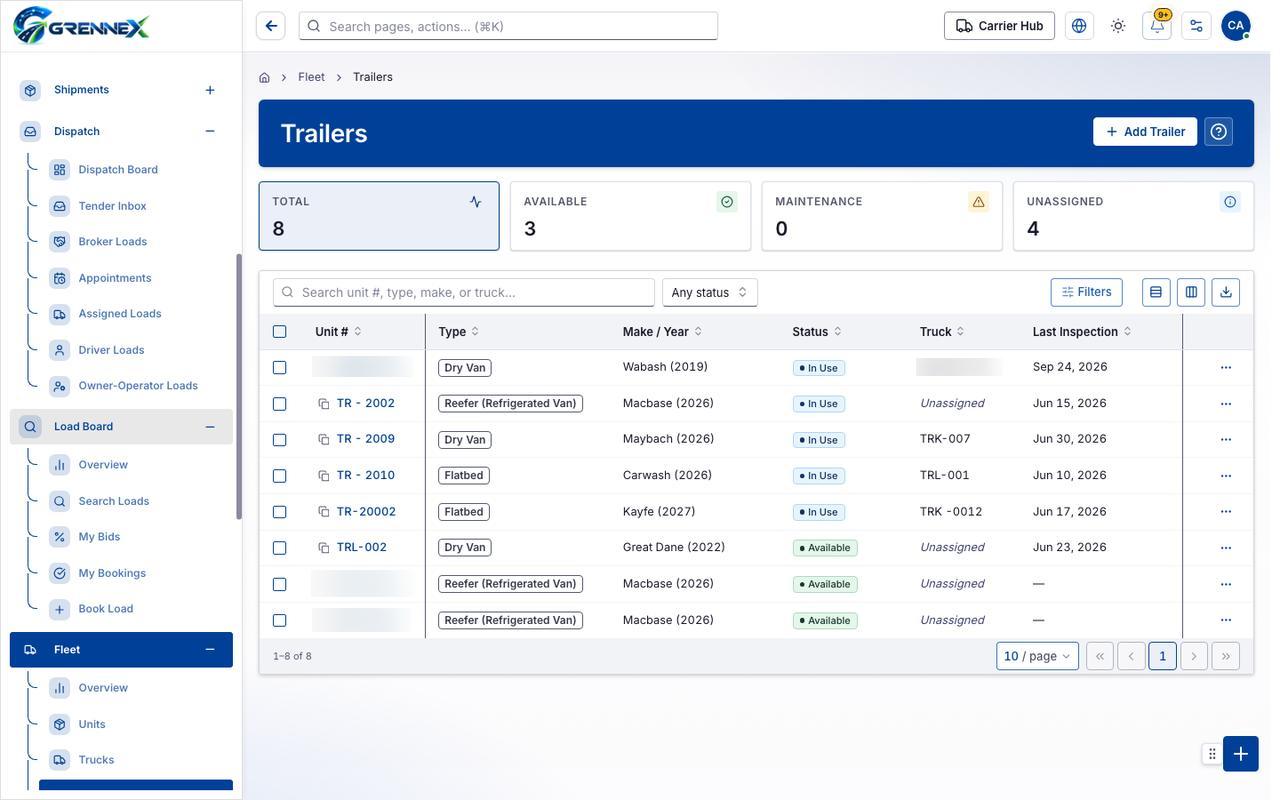
Task: Collapse the Dispatch sidebar section
Action: tap(210, 131)
